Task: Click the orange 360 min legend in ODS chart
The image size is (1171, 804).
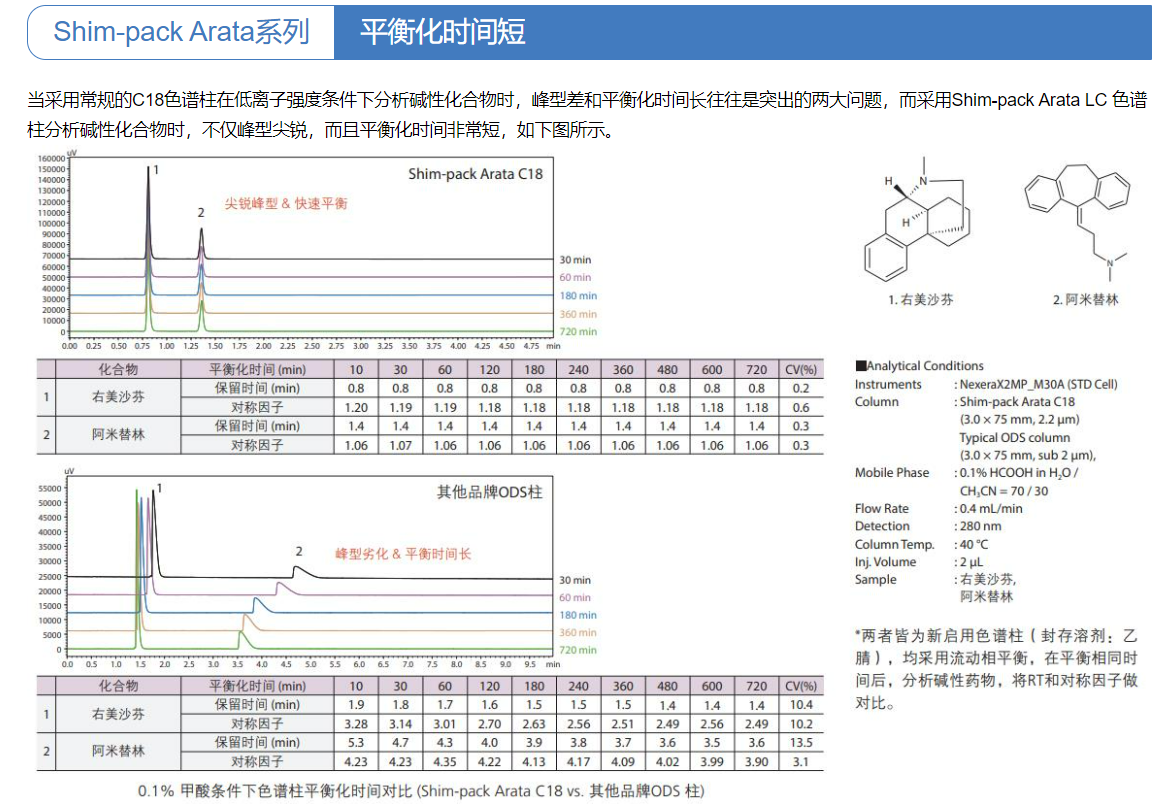Action: coord(577,632)
